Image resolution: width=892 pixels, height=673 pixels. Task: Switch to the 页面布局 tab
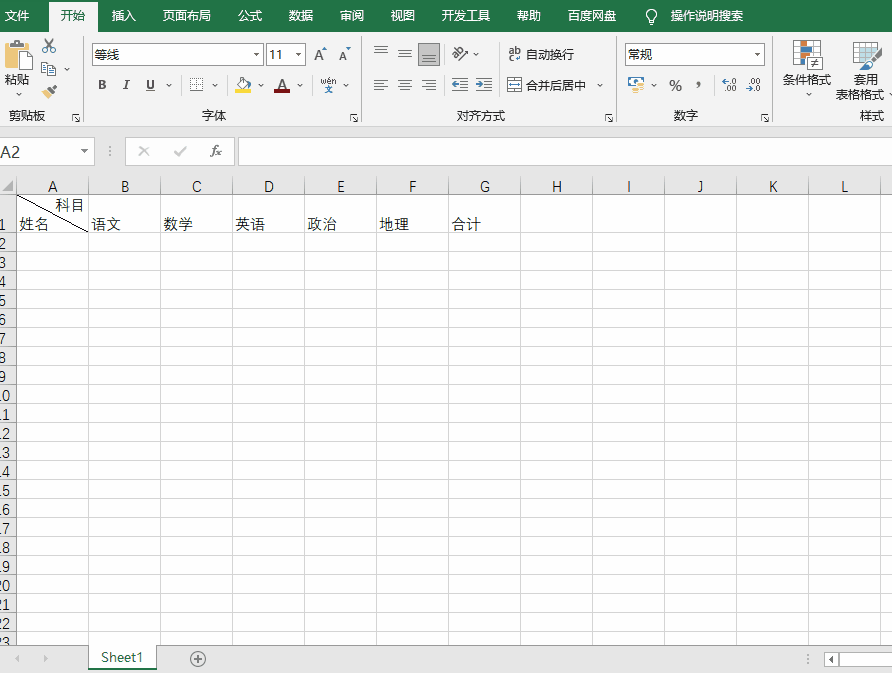click(x=187, y=15)
